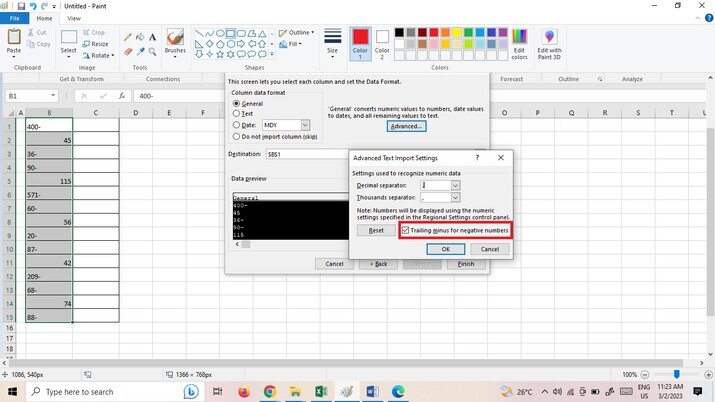Choose the Five-point star shape
Viewport: 715px width, 402px height.
click(220, 54)
